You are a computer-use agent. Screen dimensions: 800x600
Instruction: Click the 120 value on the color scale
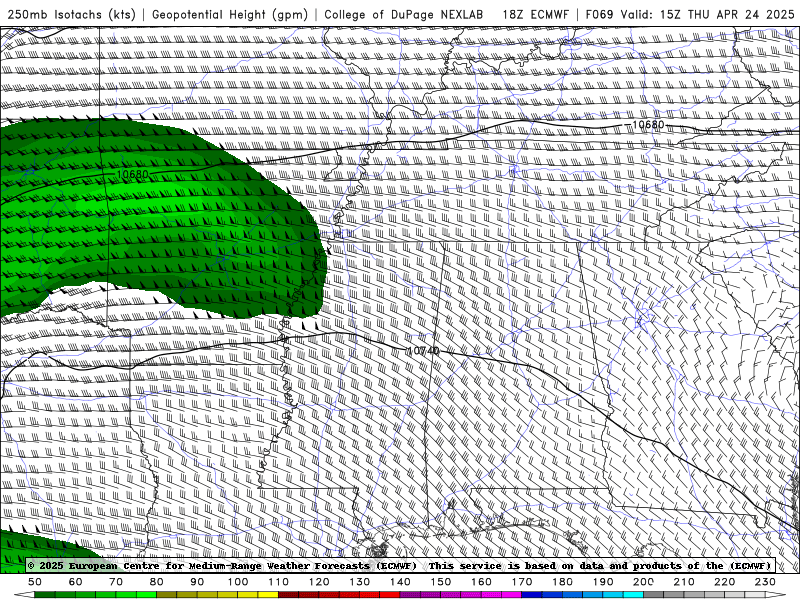(x=319, y=582)
